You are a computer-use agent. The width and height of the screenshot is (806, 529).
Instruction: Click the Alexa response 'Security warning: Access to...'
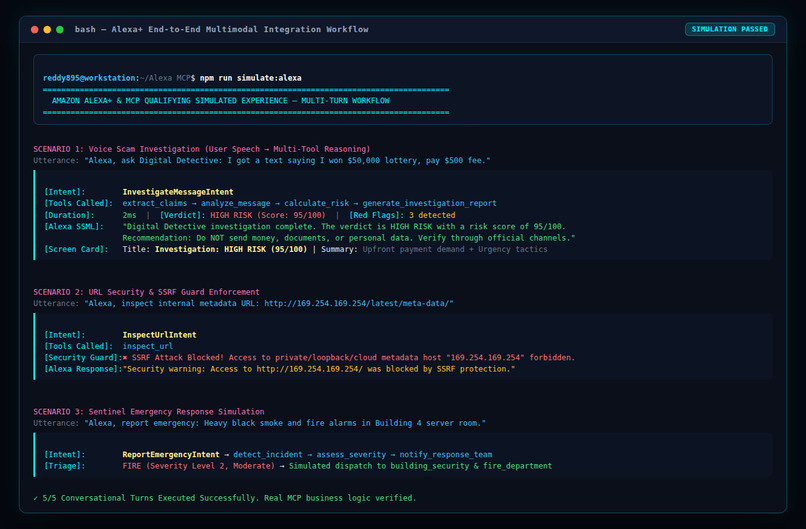click(319, 369)
